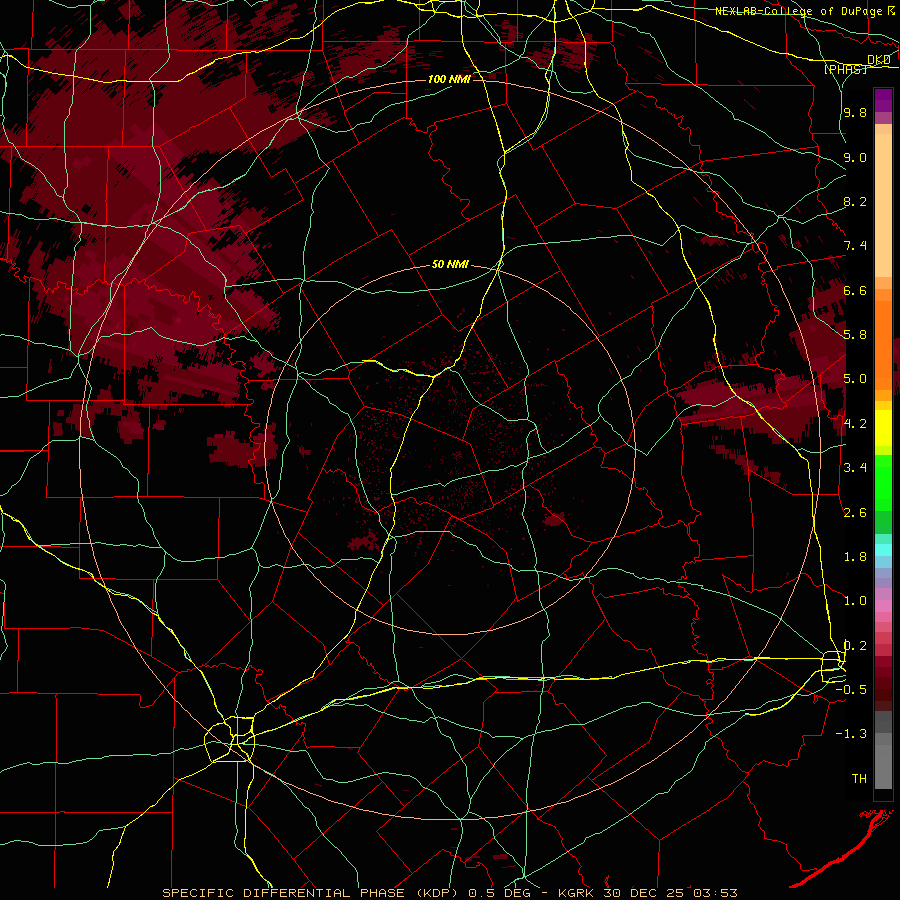Click the 2.6 scale value

click(x=855, y=513)
